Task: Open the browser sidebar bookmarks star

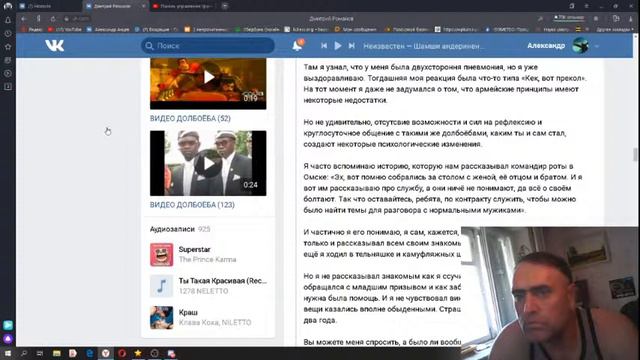Action: (x=8, y=47)
